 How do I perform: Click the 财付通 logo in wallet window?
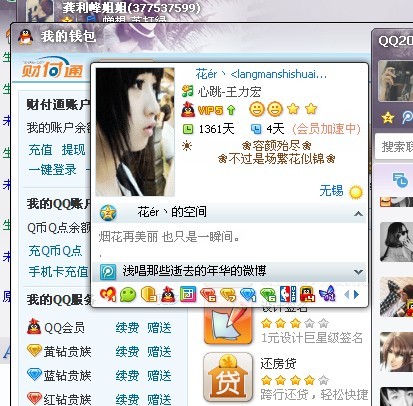[x=52, y=68]
